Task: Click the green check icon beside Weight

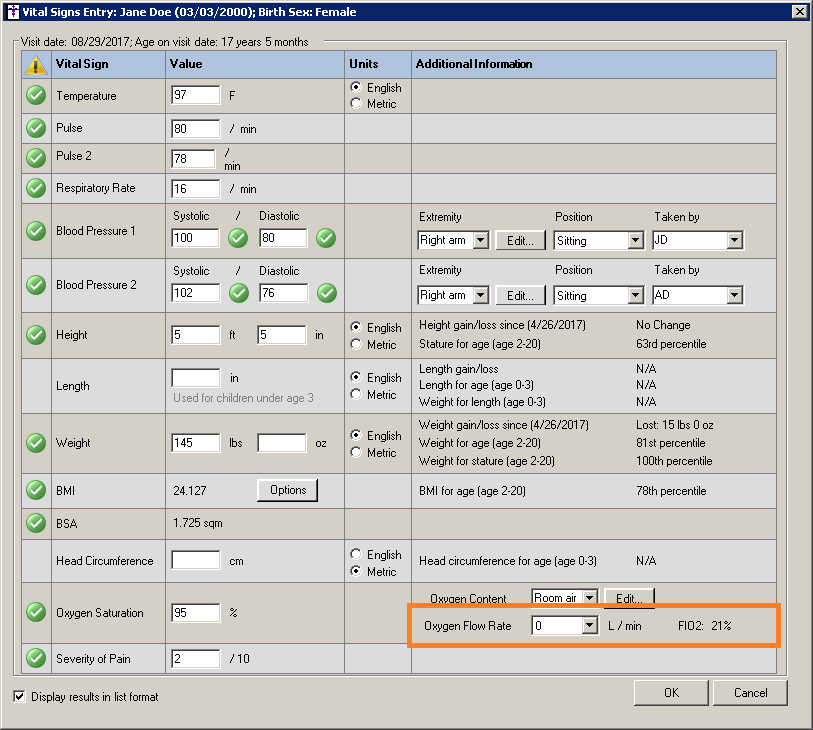Action: click(36, 443)
